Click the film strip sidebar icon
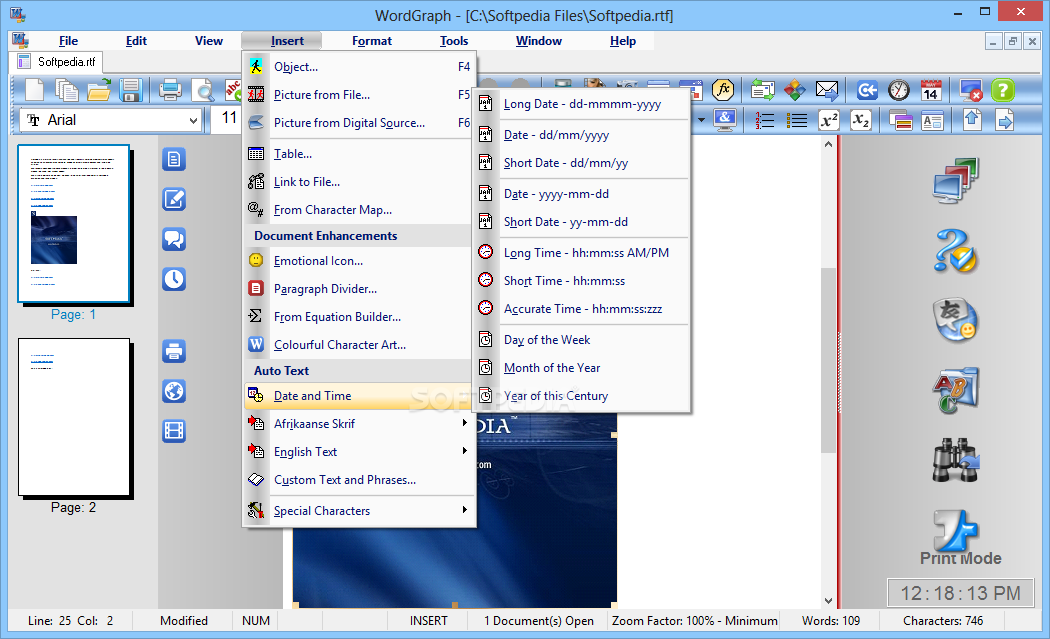Screen dimensions: 1050x639 coord(174,431)
